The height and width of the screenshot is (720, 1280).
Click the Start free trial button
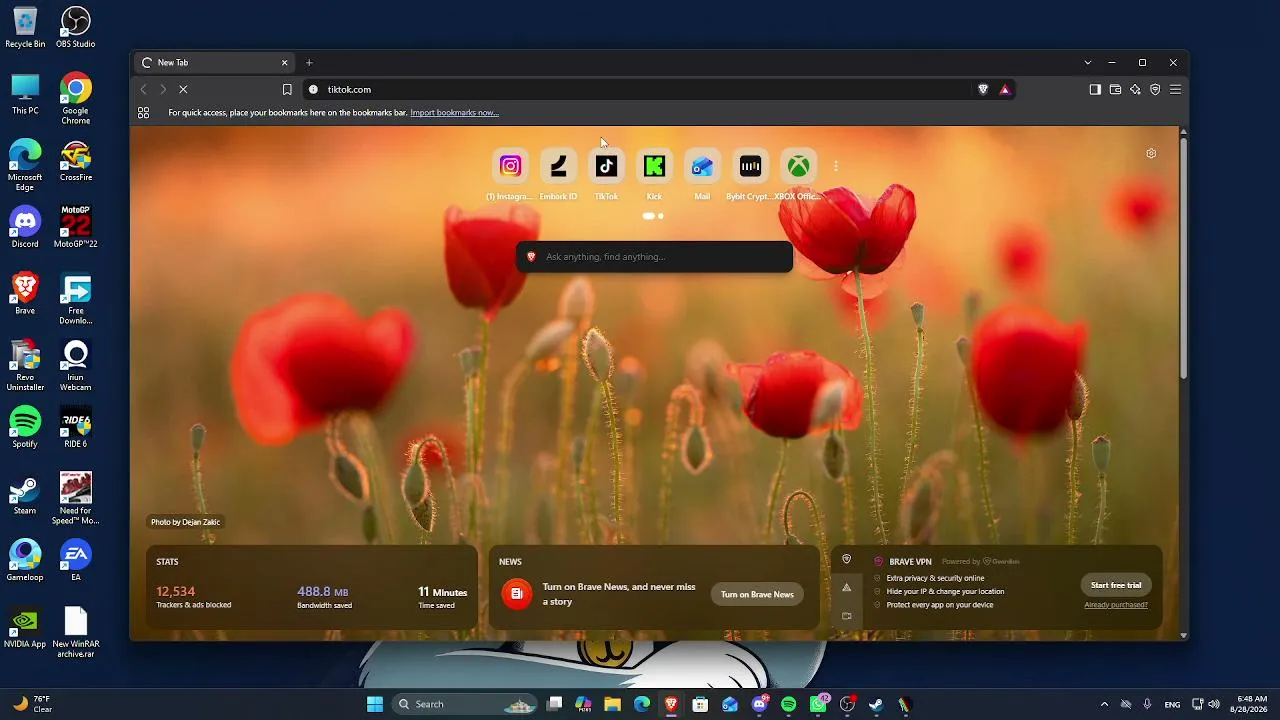tap(1116, 585)
